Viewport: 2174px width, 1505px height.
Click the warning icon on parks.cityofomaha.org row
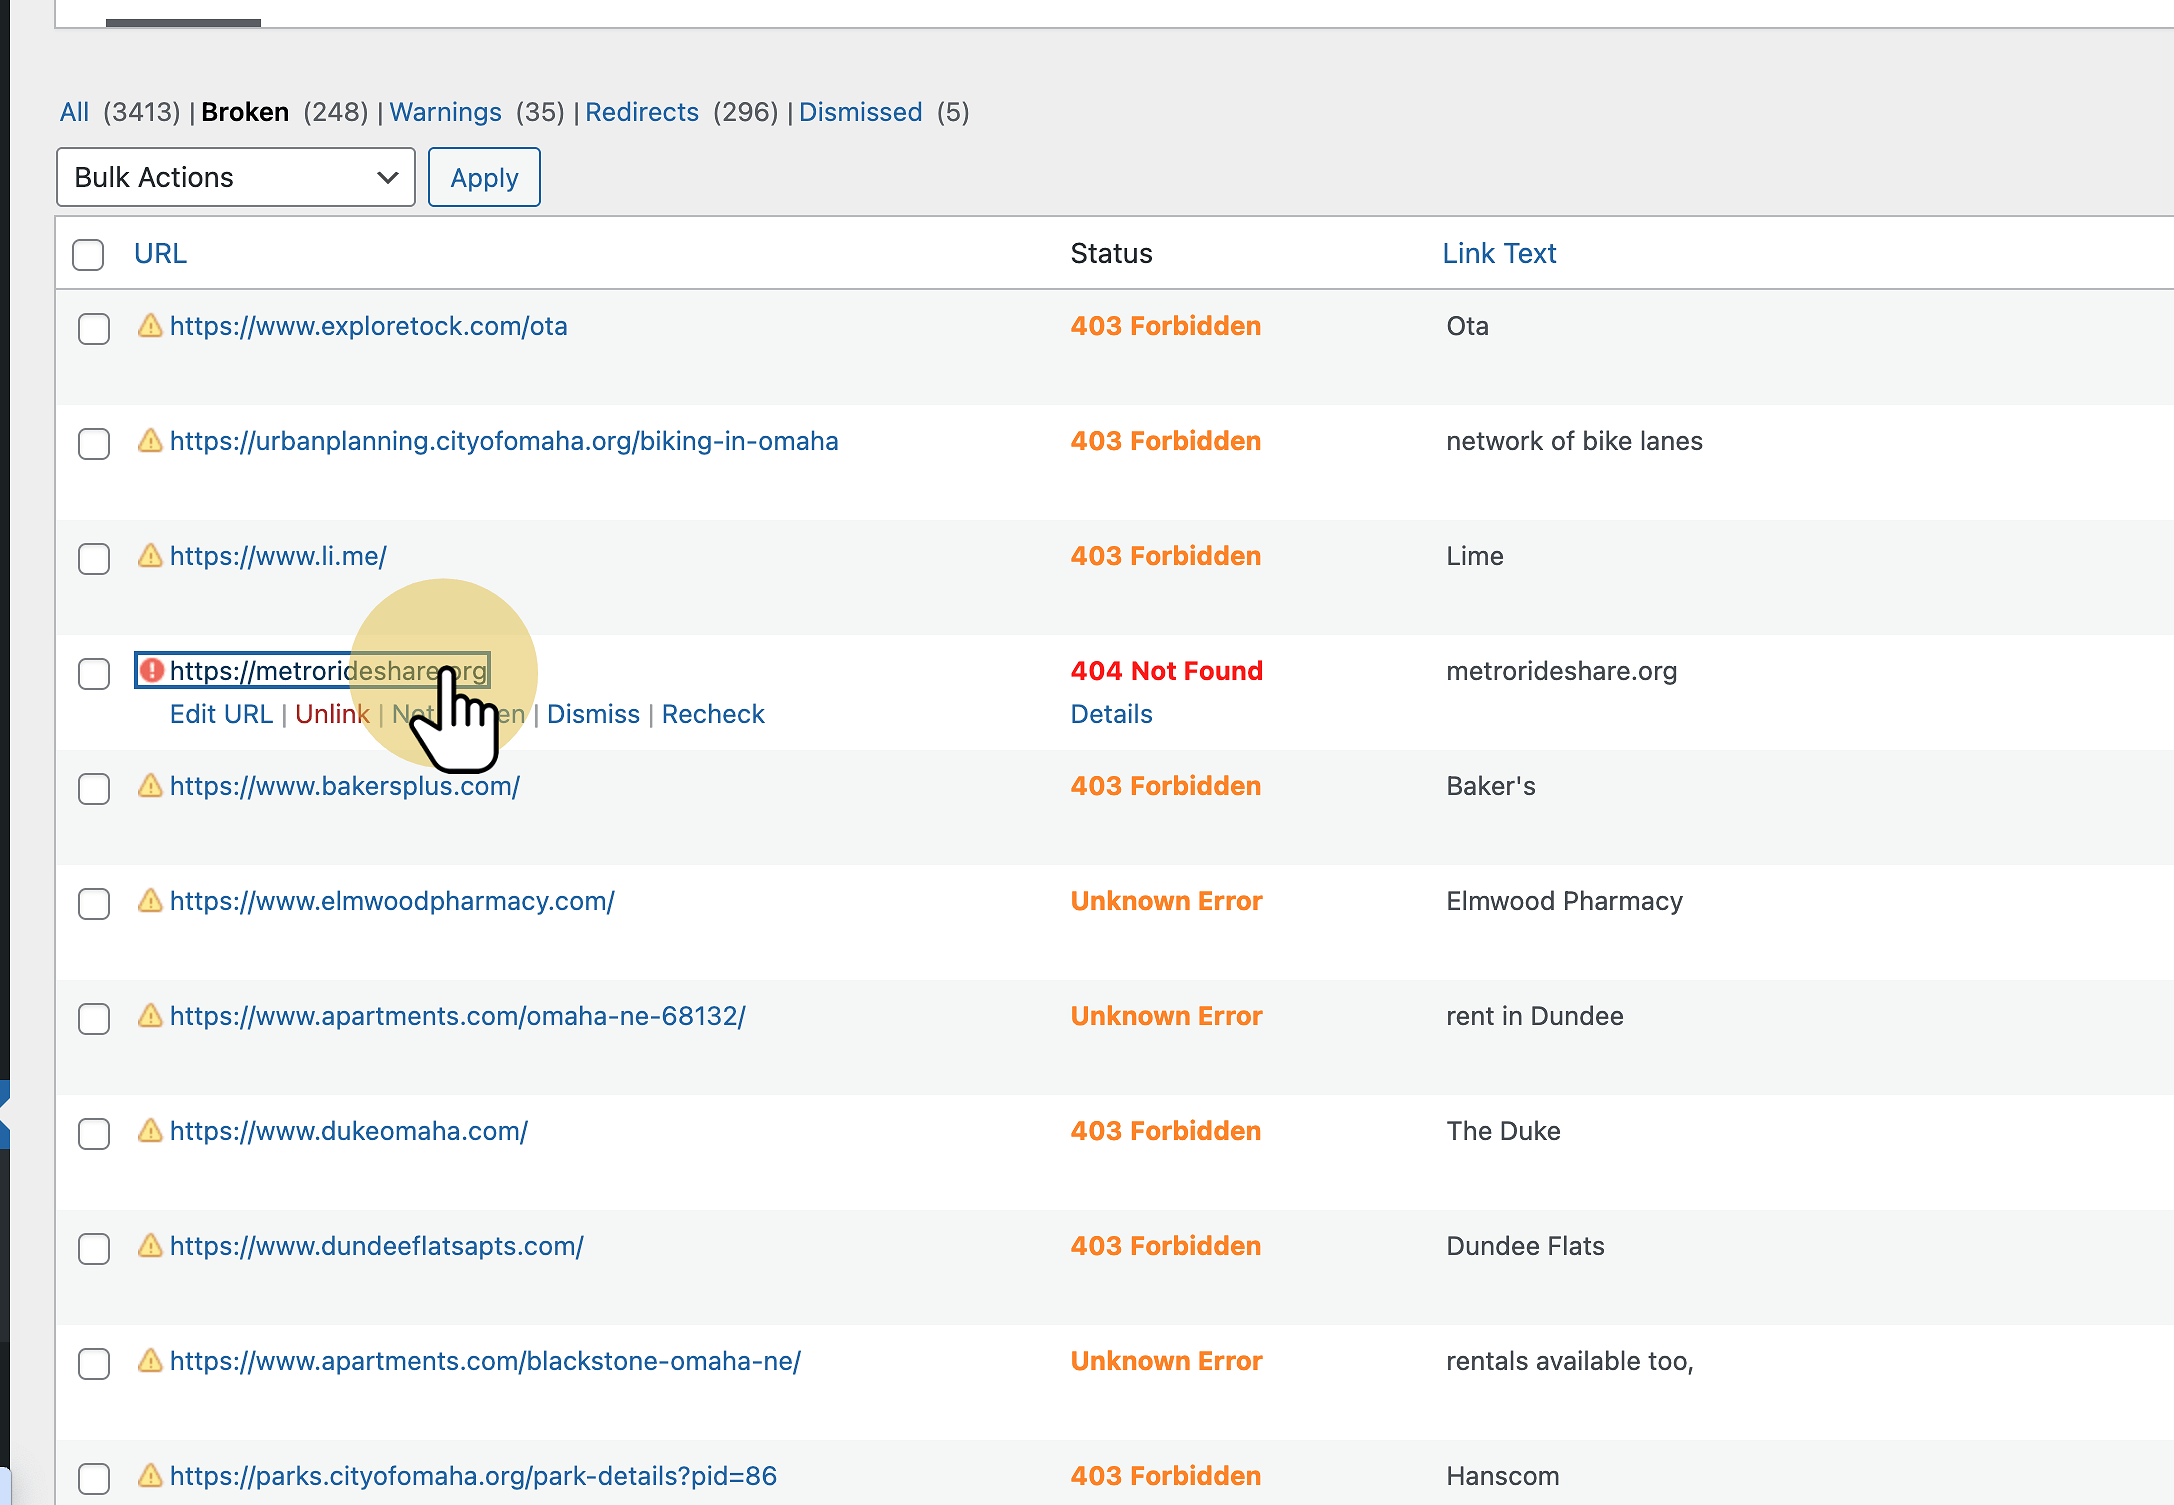(150, 1476)
